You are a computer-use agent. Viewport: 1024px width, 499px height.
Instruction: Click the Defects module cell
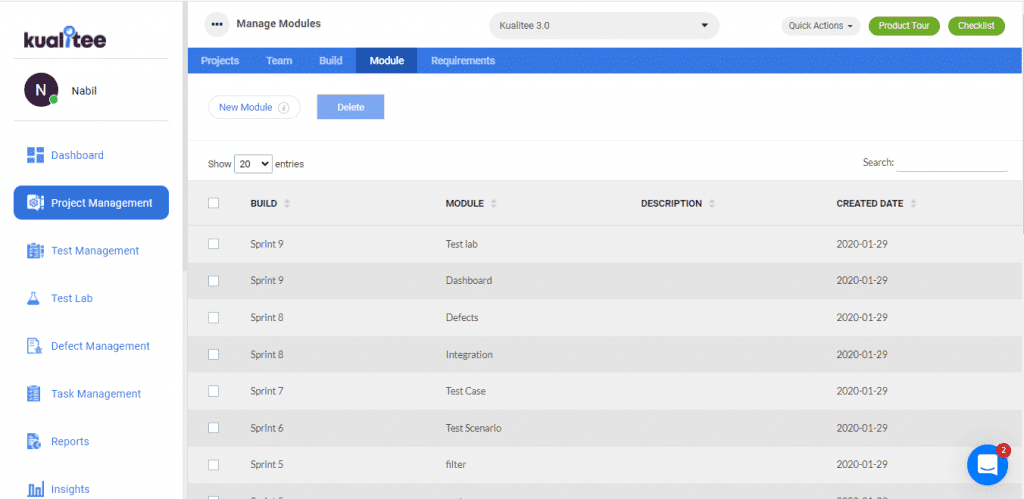coord(462,317)
